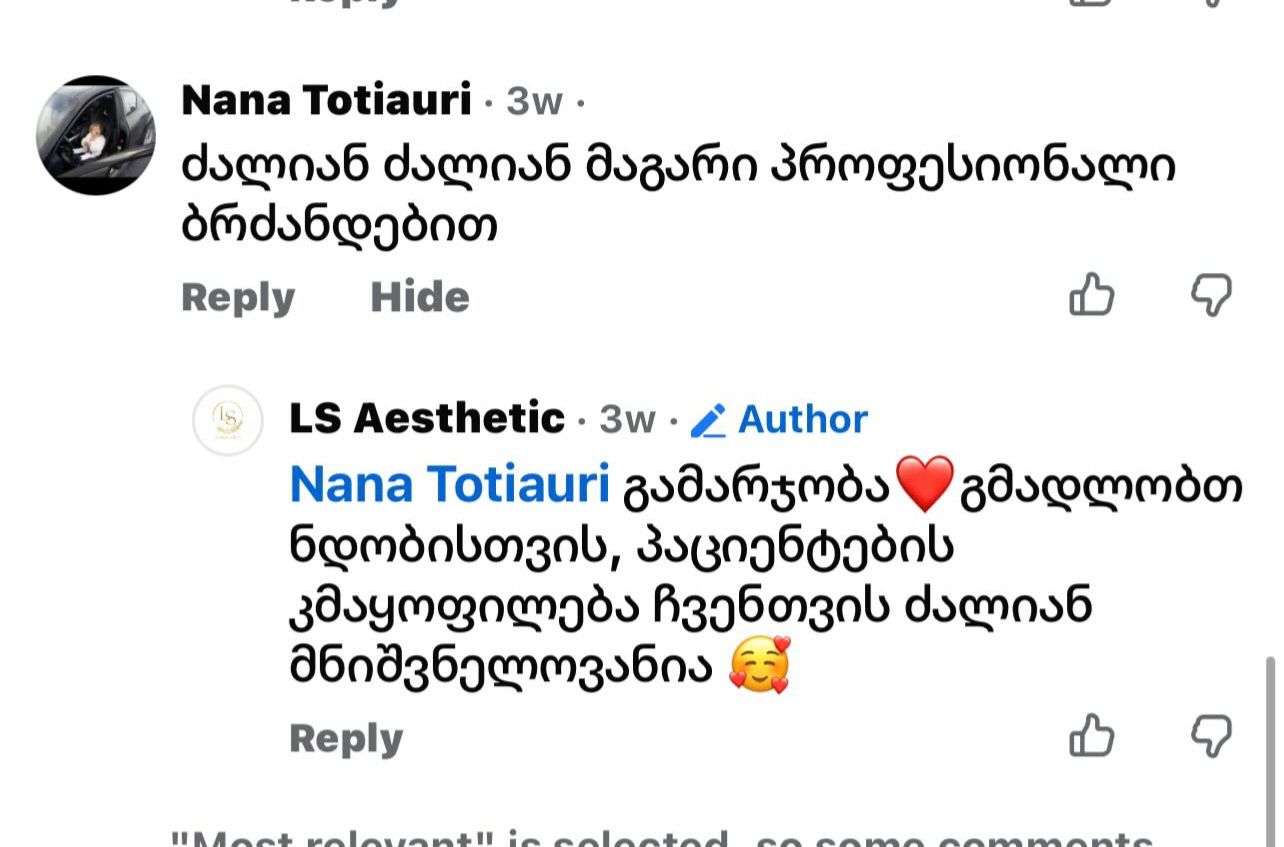1284x847 pixels.
Task: Dislike Nana Totiauri's comment with thumbs down
Action: 1211,296
